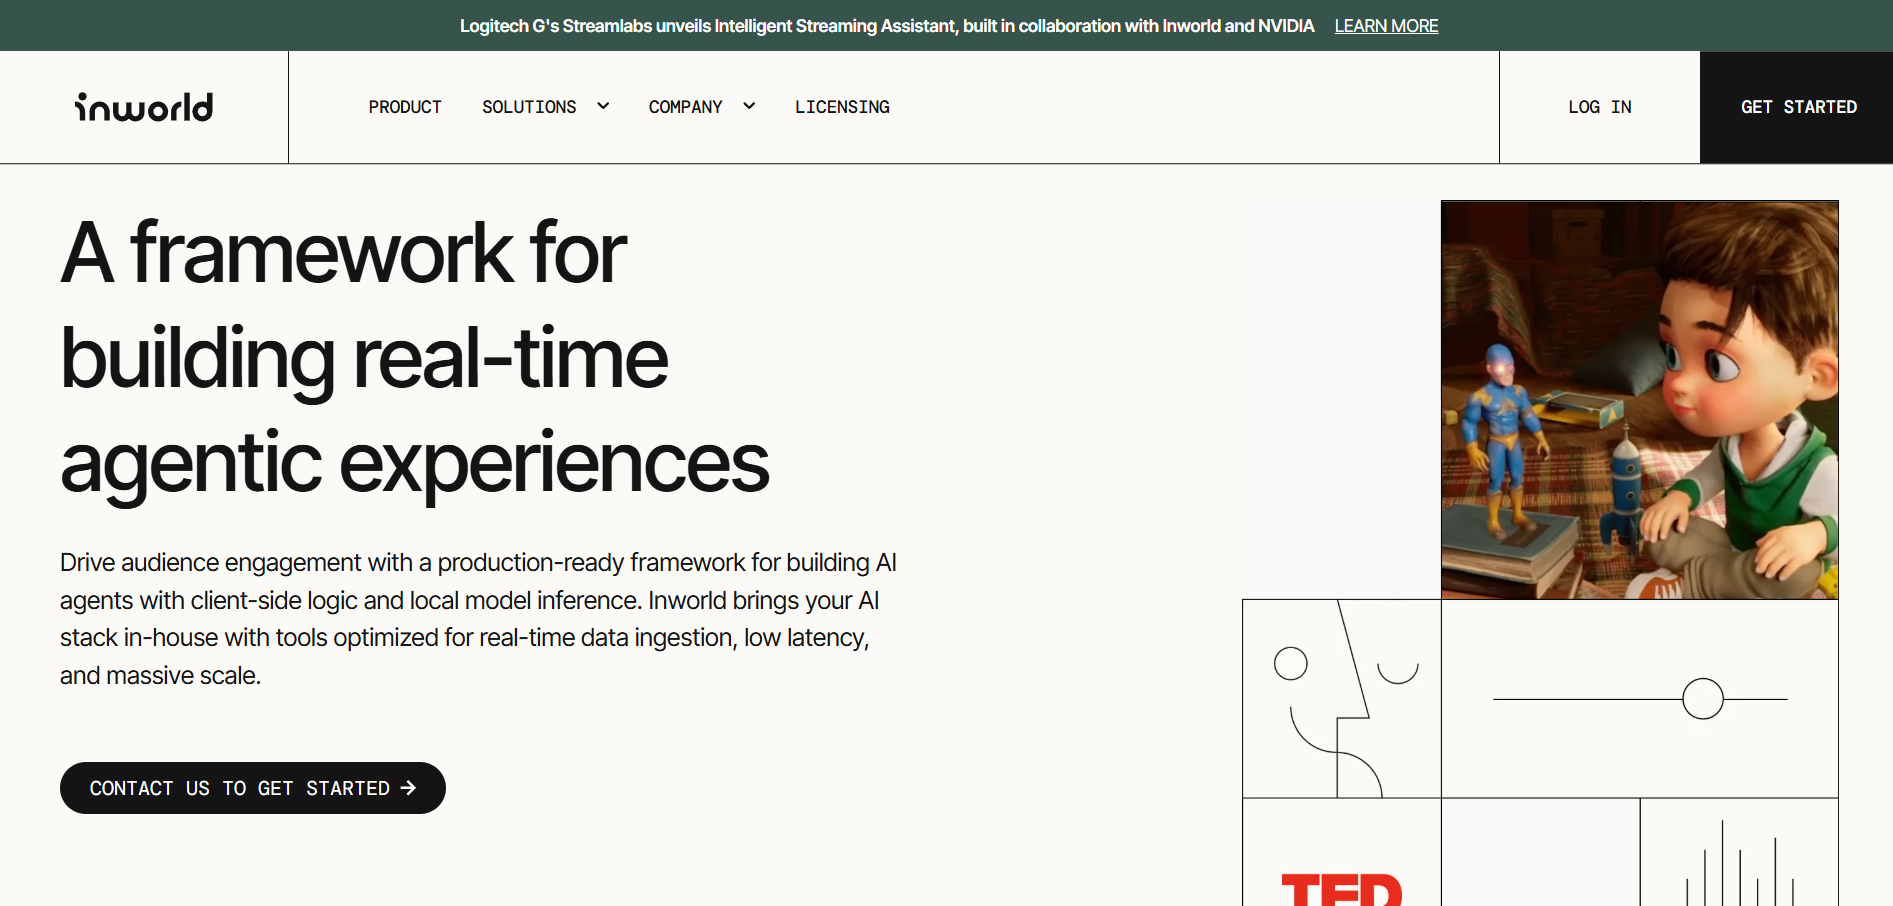Click the LOG IN link

click(1599, 107)
